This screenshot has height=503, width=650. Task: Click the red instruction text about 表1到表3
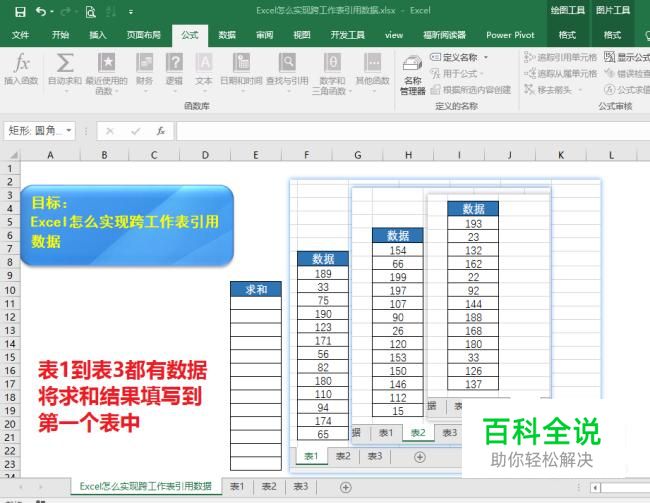(122, 396)
